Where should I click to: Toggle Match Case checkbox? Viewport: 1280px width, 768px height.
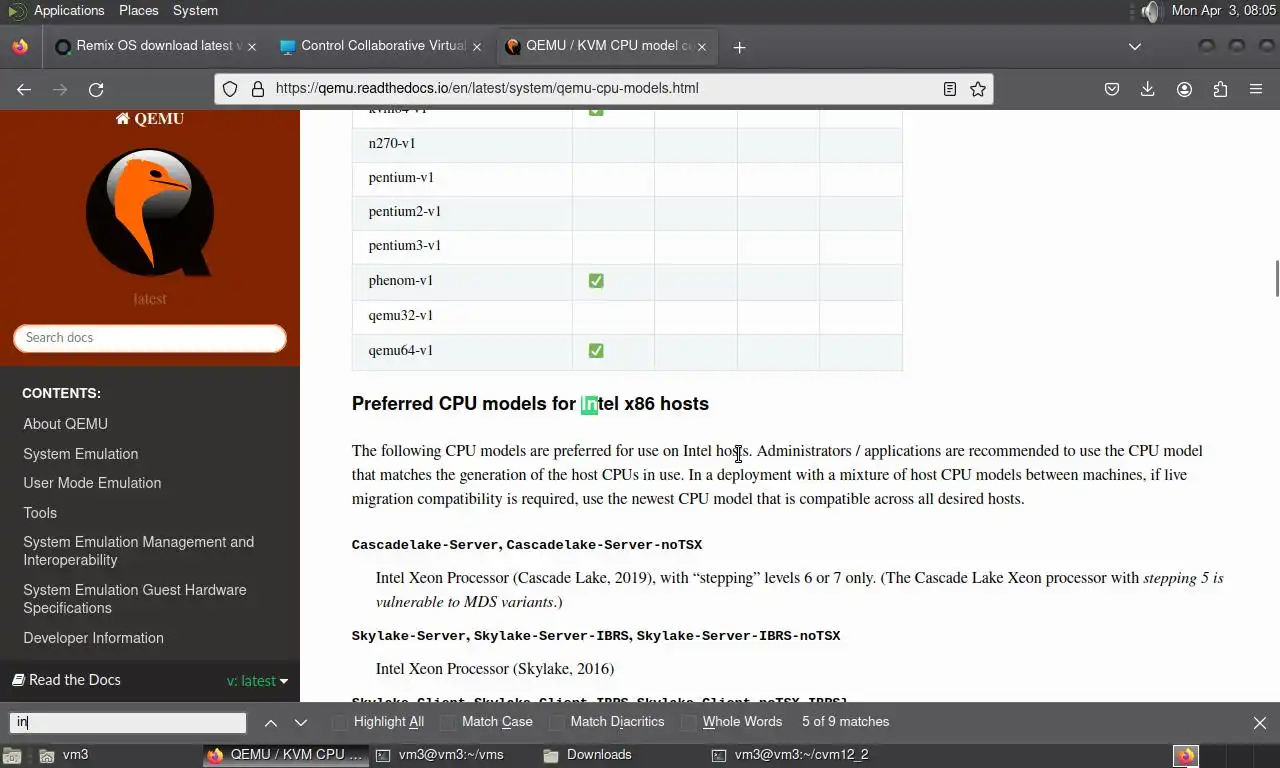[x=449, y=722]
